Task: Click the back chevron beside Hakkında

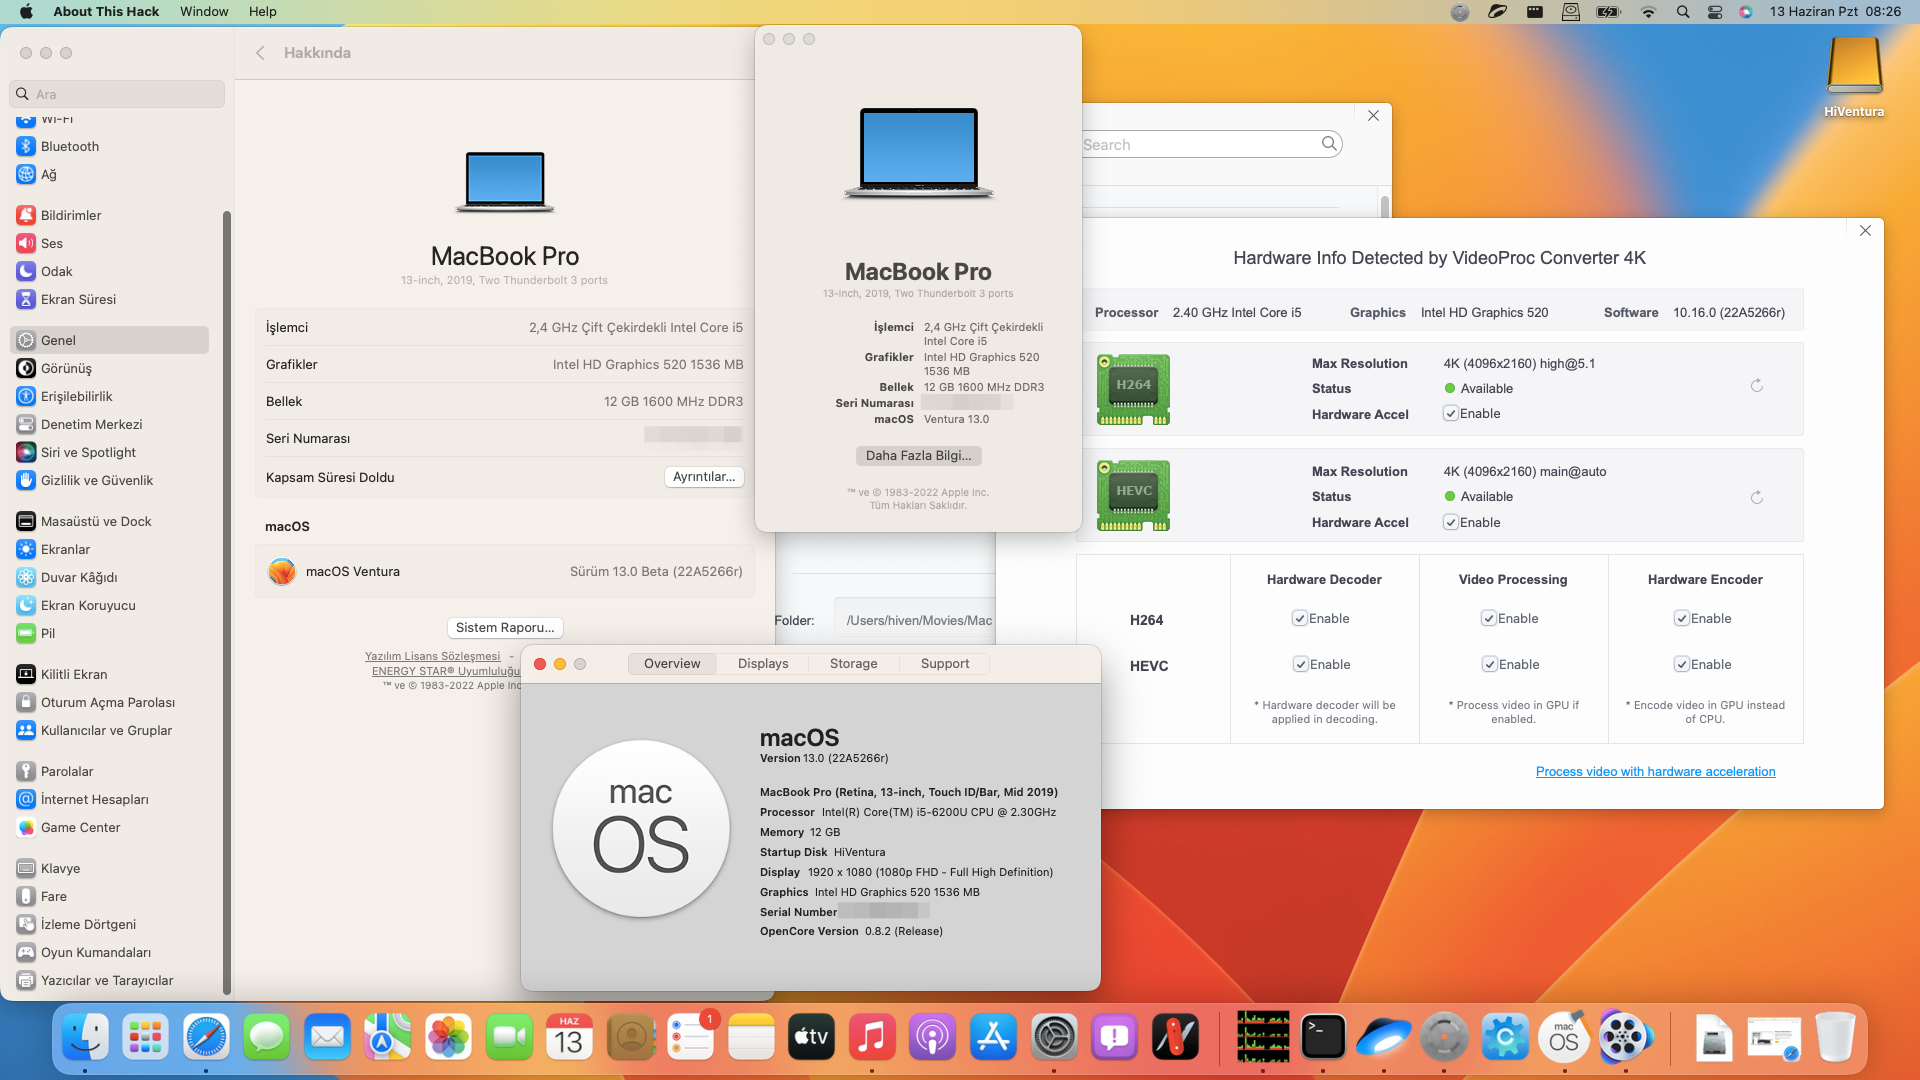Action: click(x=260, y=53)
